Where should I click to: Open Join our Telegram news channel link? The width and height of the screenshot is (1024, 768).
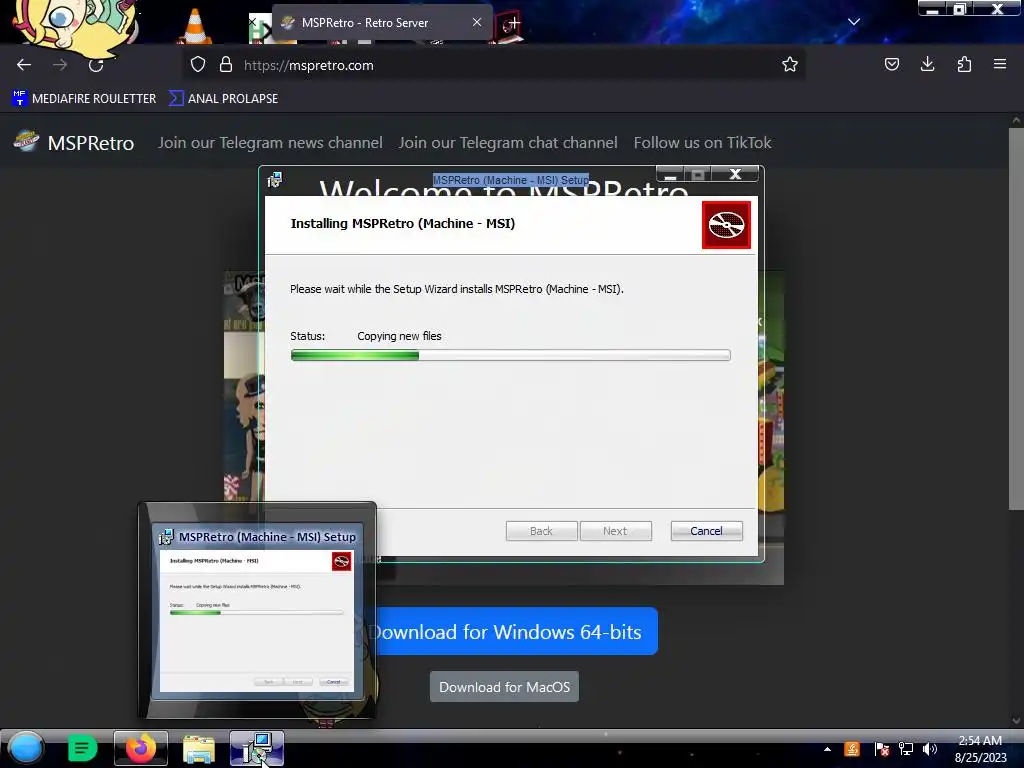(270, 142)
